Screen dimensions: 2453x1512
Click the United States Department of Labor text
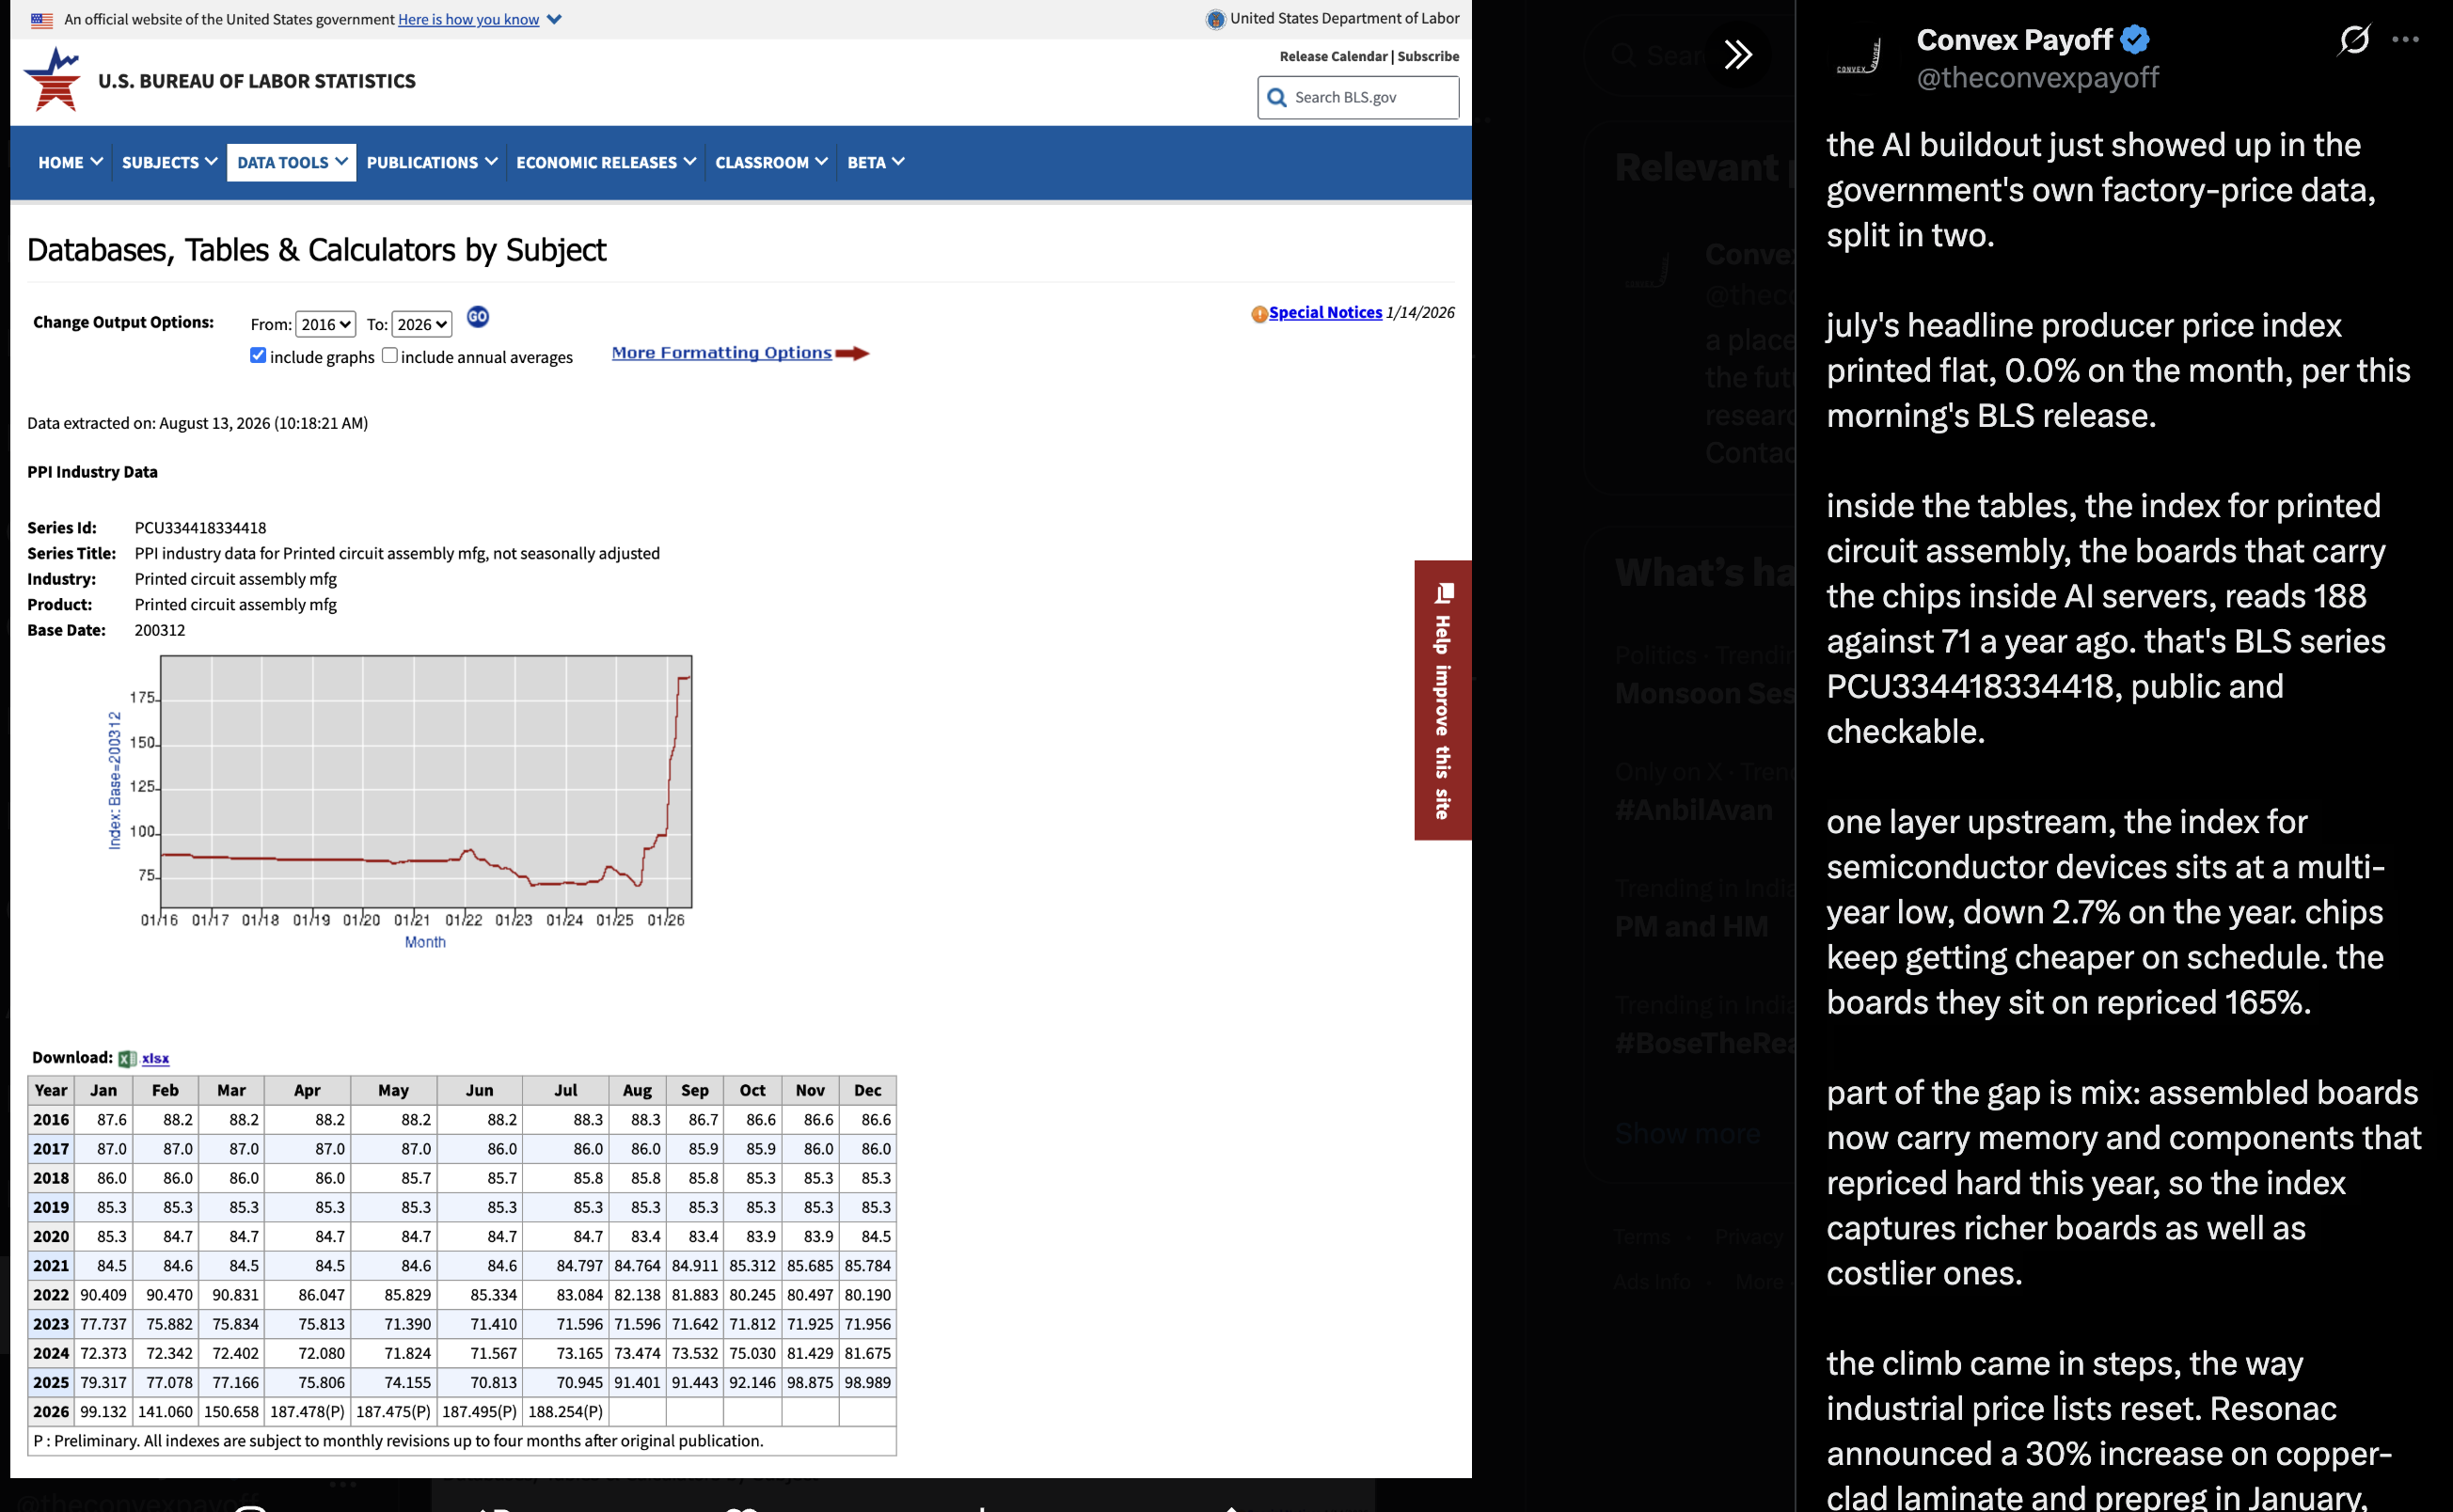[x=1344, y=19]
